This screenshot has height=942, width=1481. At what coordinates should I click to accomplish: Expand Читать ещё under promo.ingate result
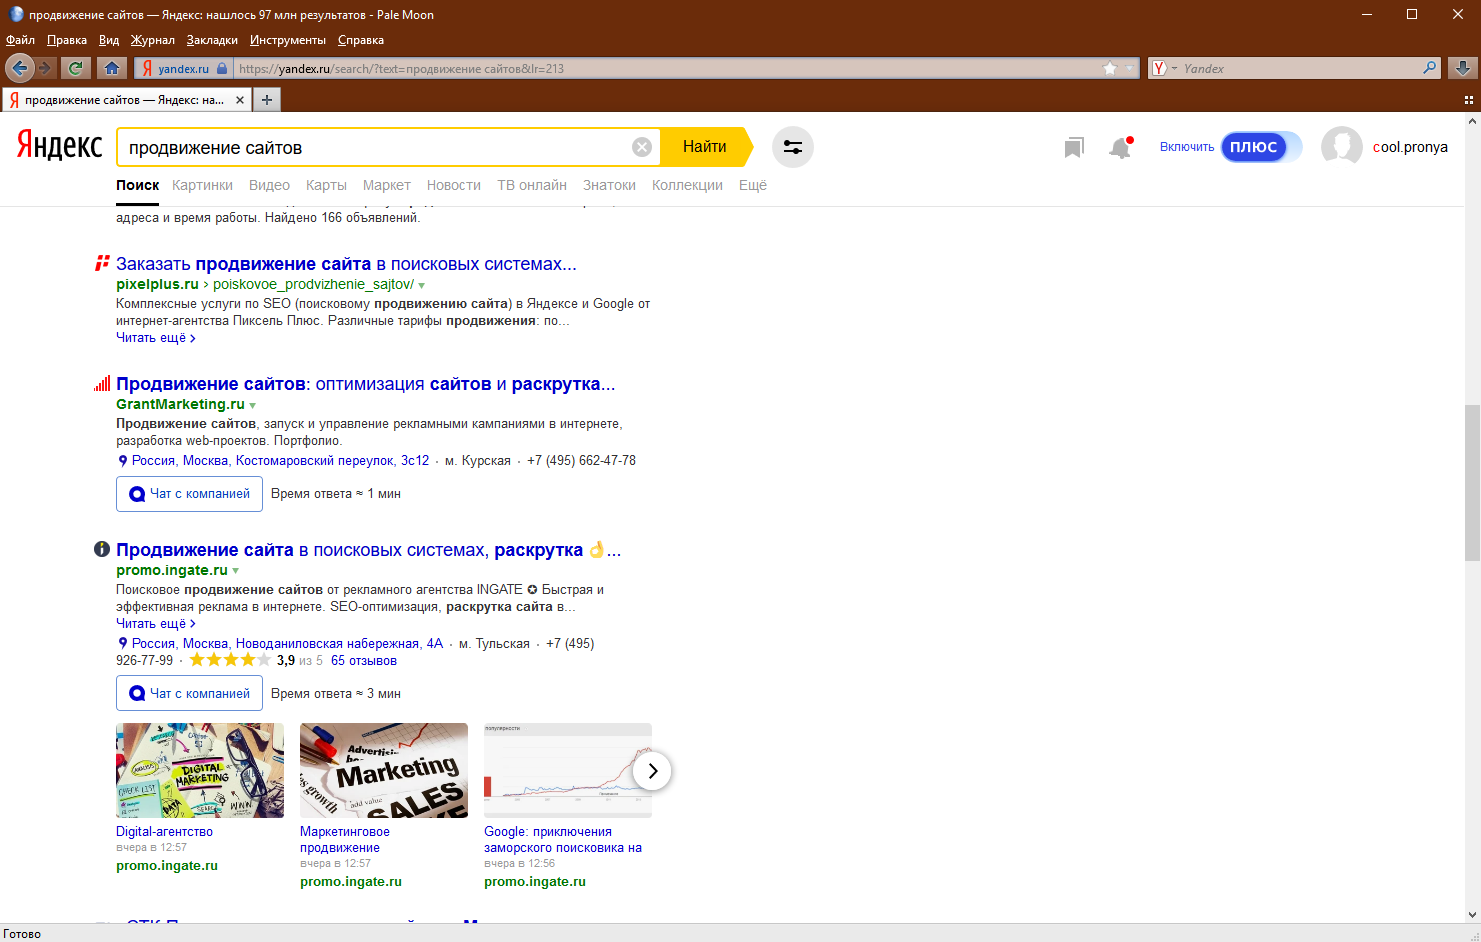click(156, 624)
